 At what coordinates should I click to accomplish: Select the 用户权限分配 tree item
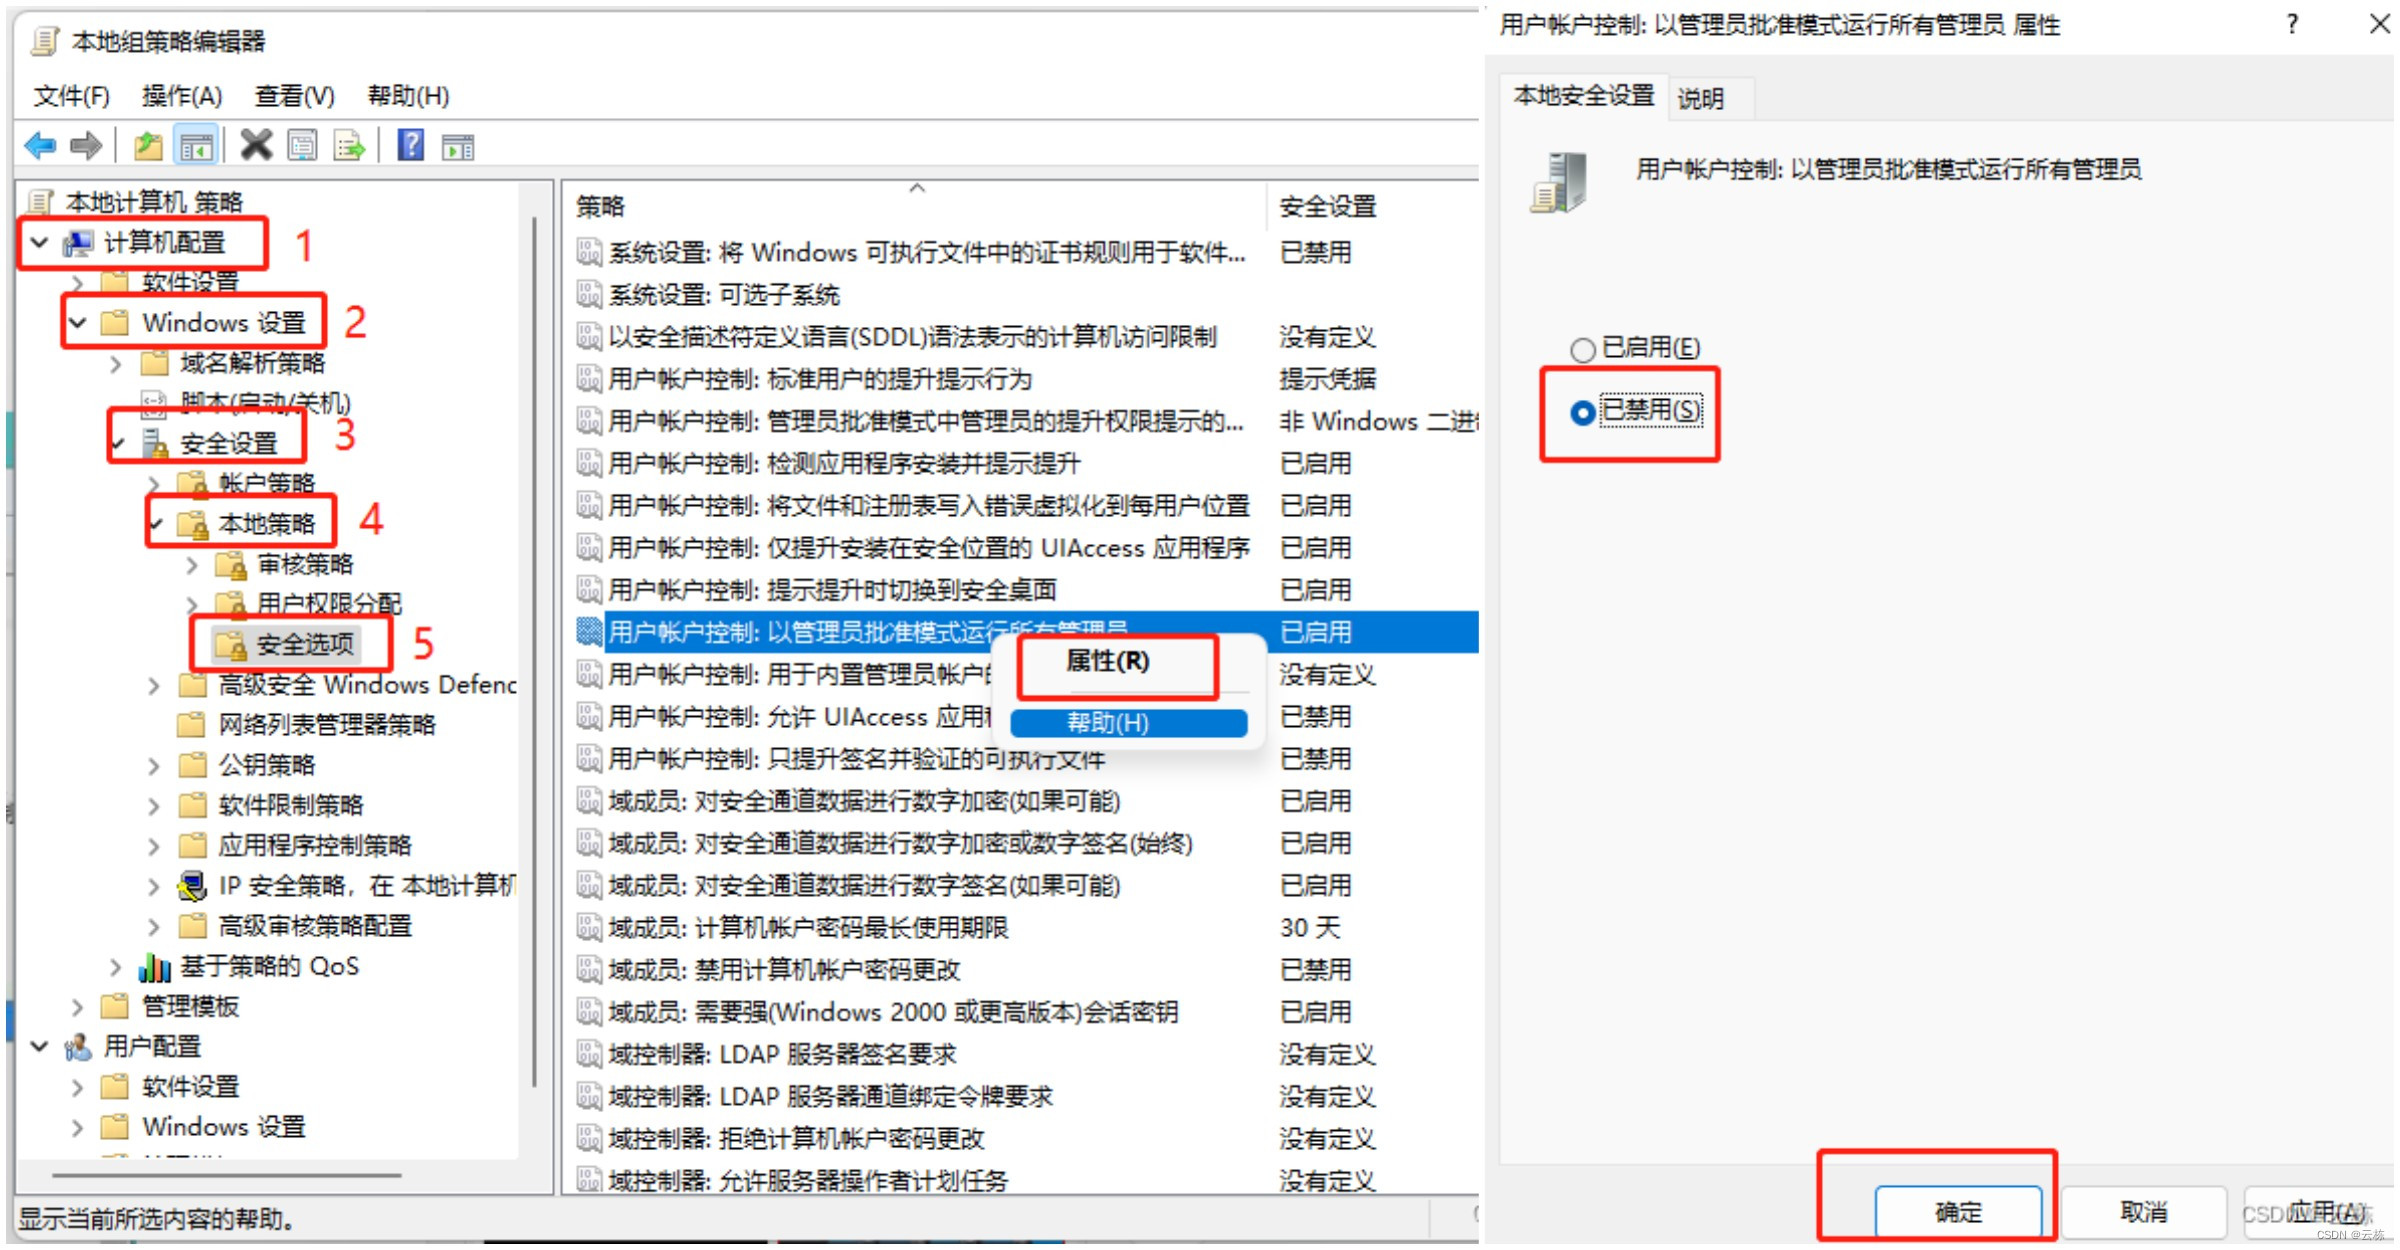click(329, 604)
